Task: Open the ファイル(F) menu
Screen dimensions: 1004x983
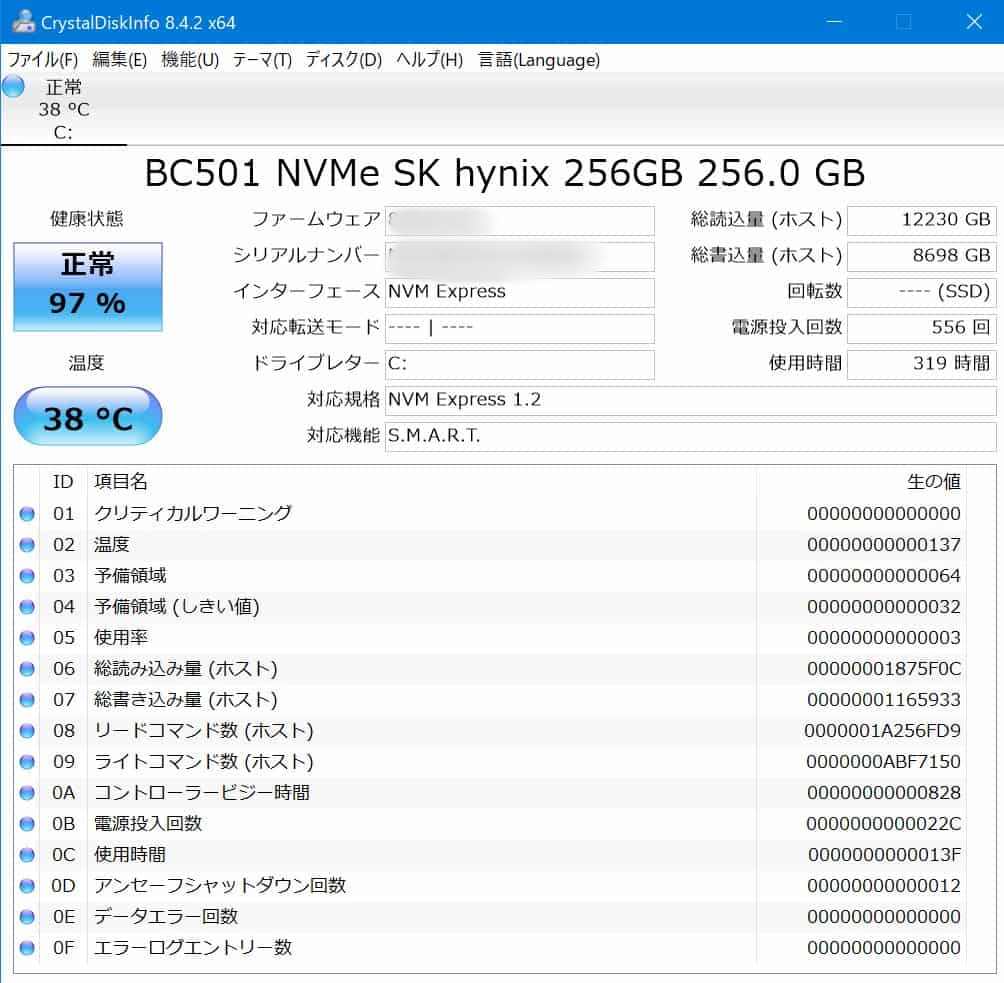Action: point(42,60)
